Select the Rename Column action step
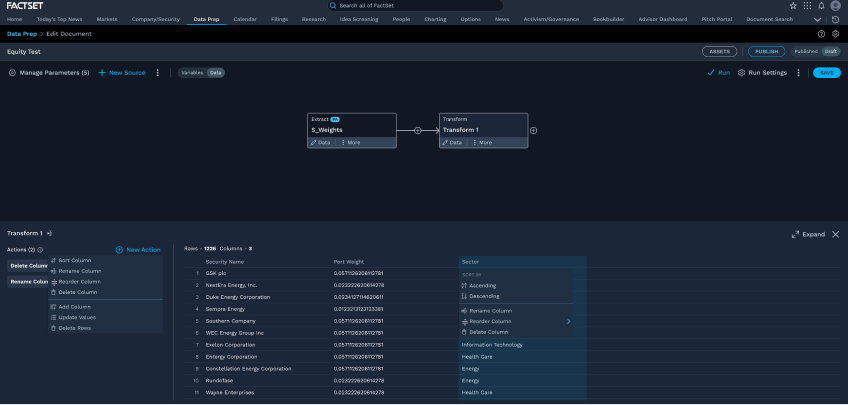This screenshot has width=848, height=405. [x=28, y=282]
